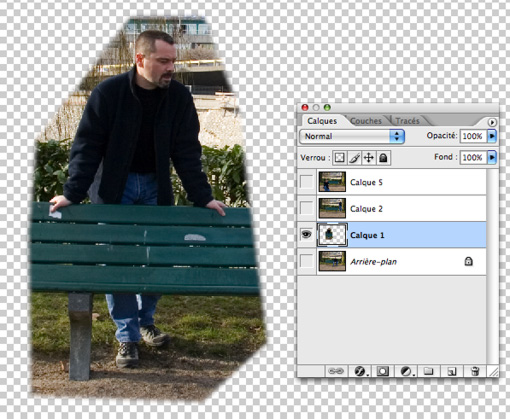Click the Opacité 100% value field
The image size is (510, 419).
[x=473, y=136]
